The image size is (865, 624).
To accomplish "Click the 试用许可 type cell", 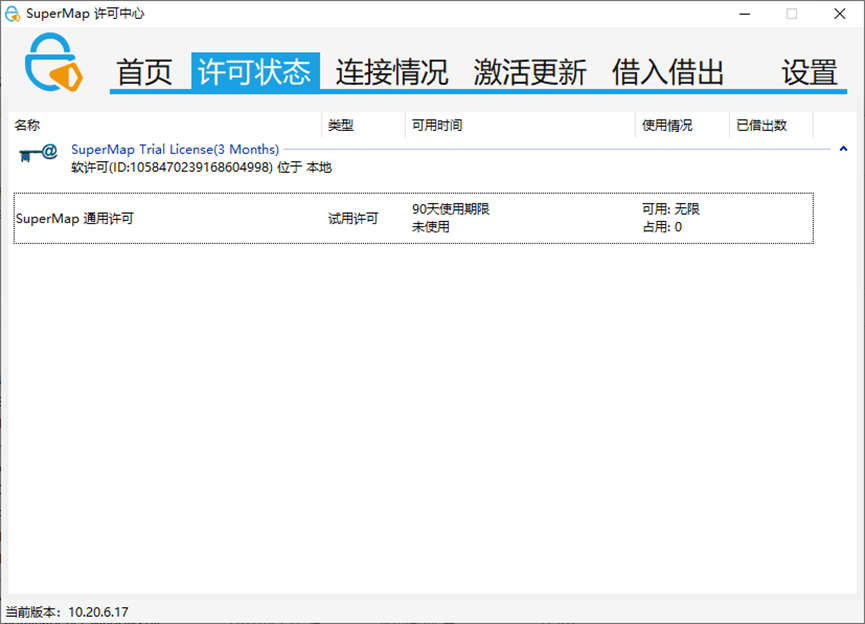I will [353, 218].
